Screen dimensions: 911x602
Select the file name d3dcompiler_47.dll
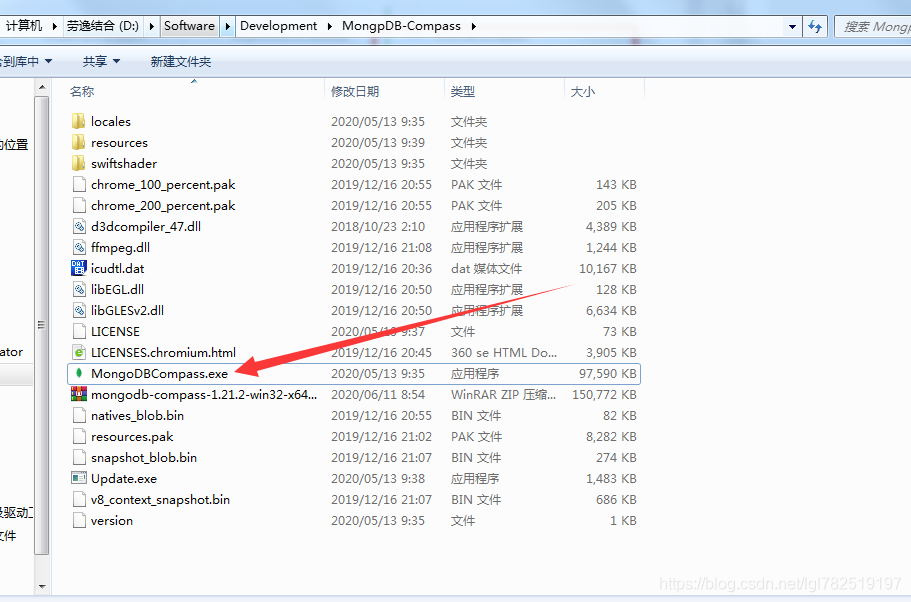[146, 227]
